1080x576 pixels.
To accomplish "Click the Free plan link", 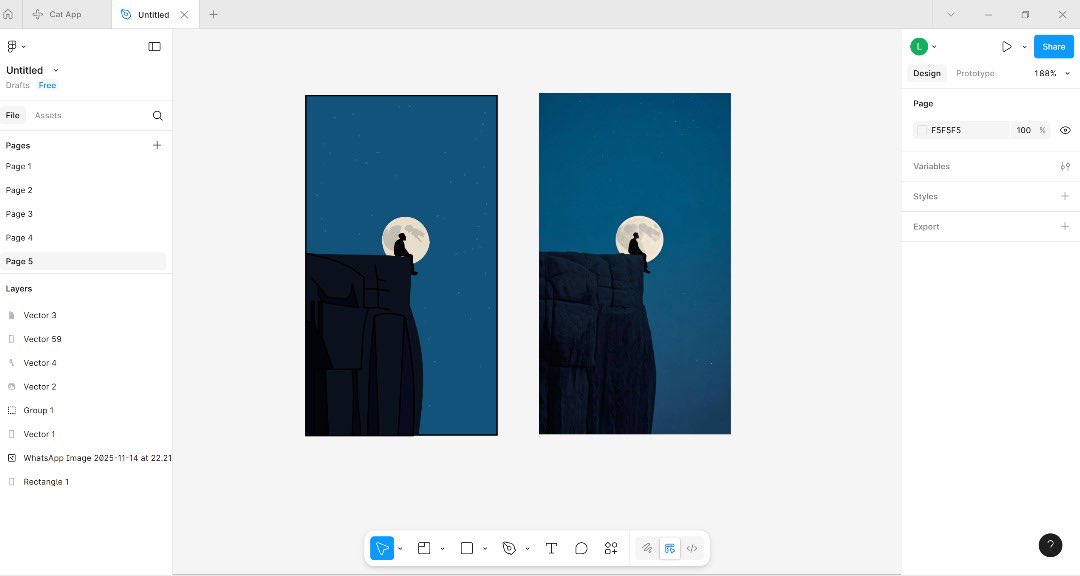I will point(48,85).
